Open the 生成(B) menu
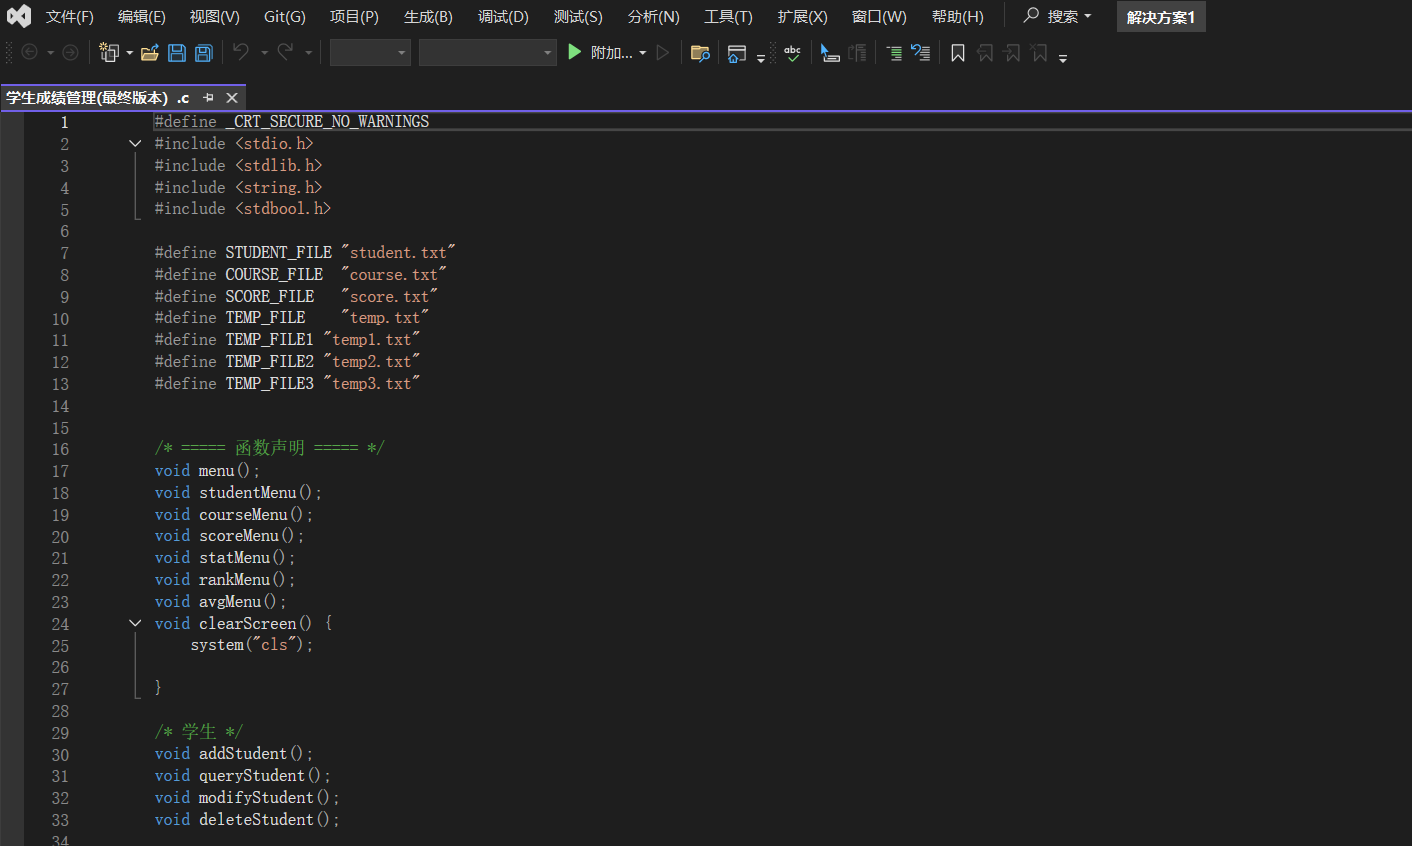 428,17
